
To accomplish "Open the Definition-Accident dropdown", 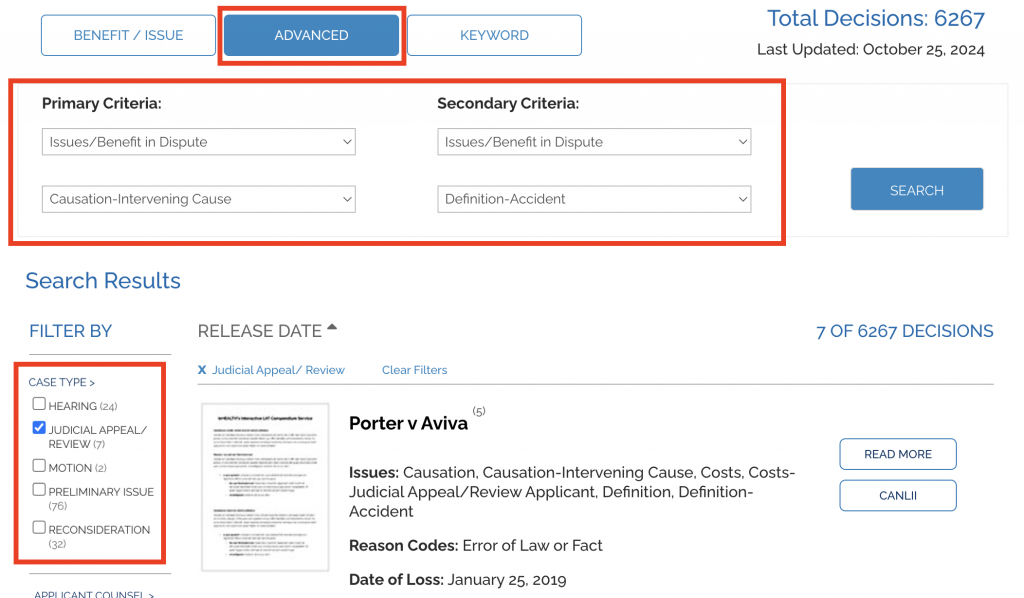I will point(594,199).
